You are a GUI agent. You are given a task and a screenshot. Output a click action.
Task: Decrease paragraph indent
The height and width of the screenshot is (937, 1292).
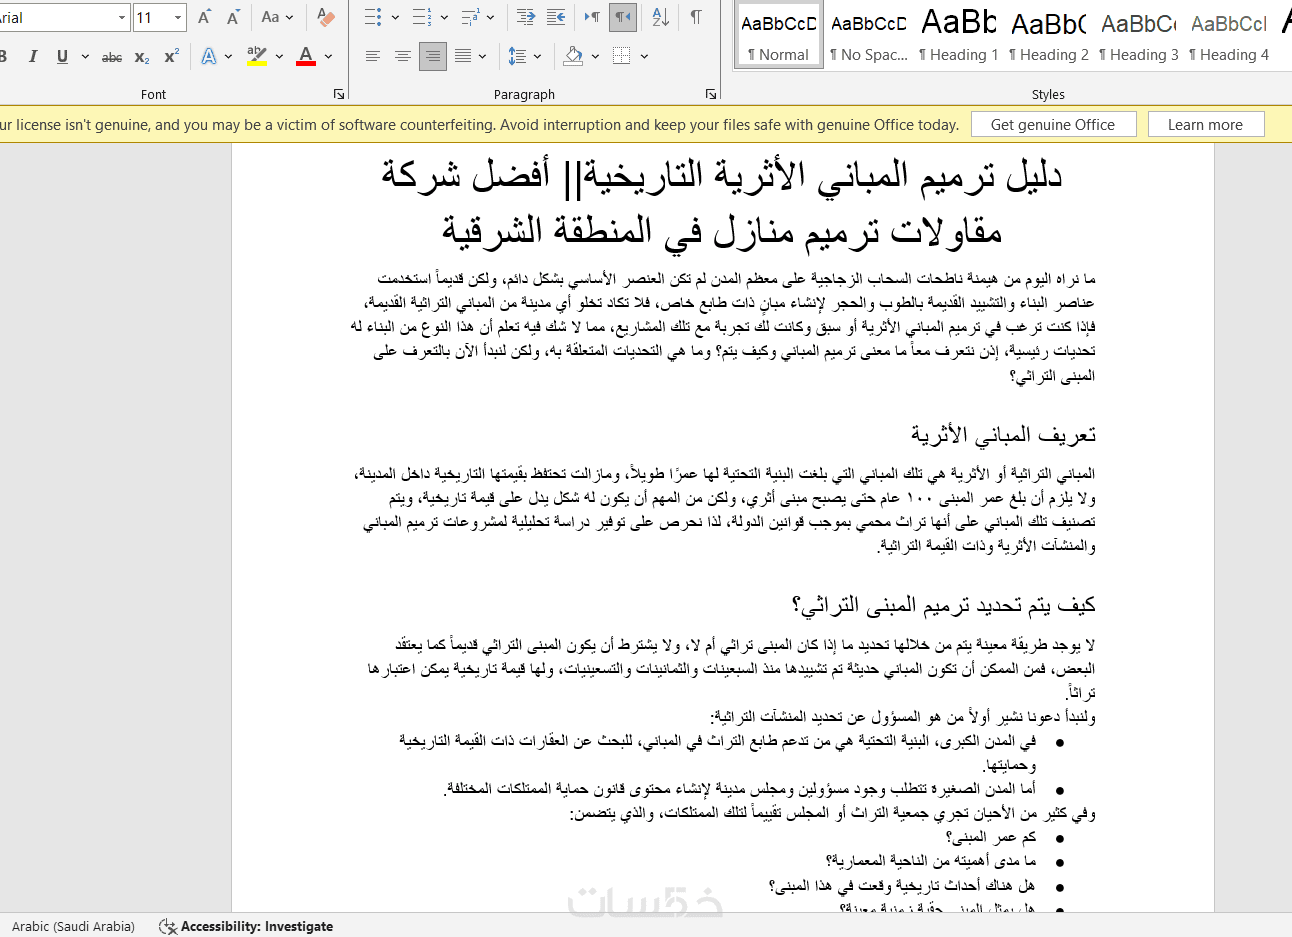(526, 17)
